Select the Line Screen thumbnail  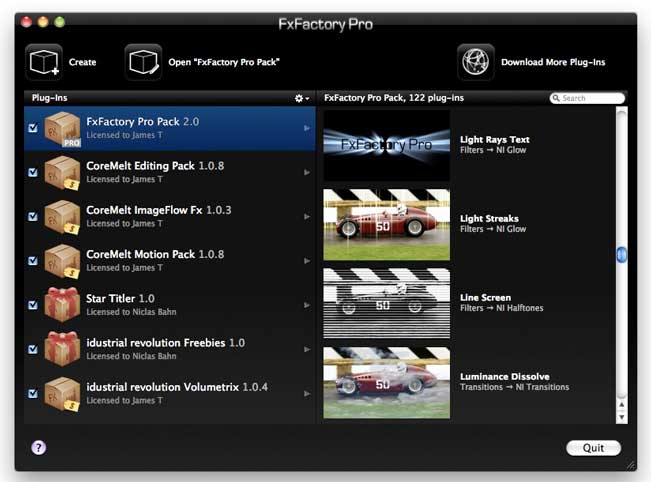[x=387, y=303]
